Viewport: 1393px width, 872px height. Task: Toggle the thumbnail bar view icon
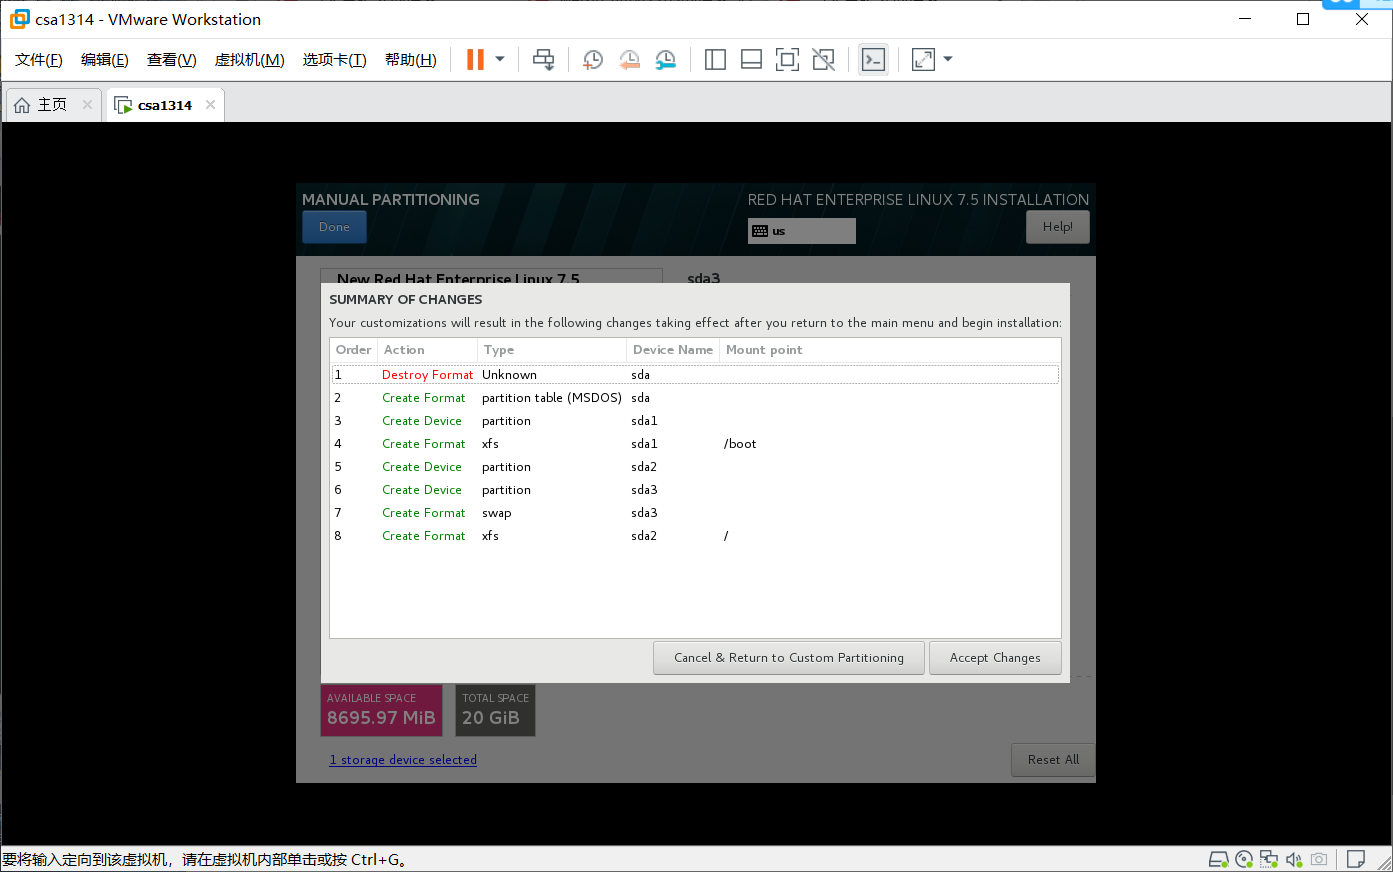751,60
